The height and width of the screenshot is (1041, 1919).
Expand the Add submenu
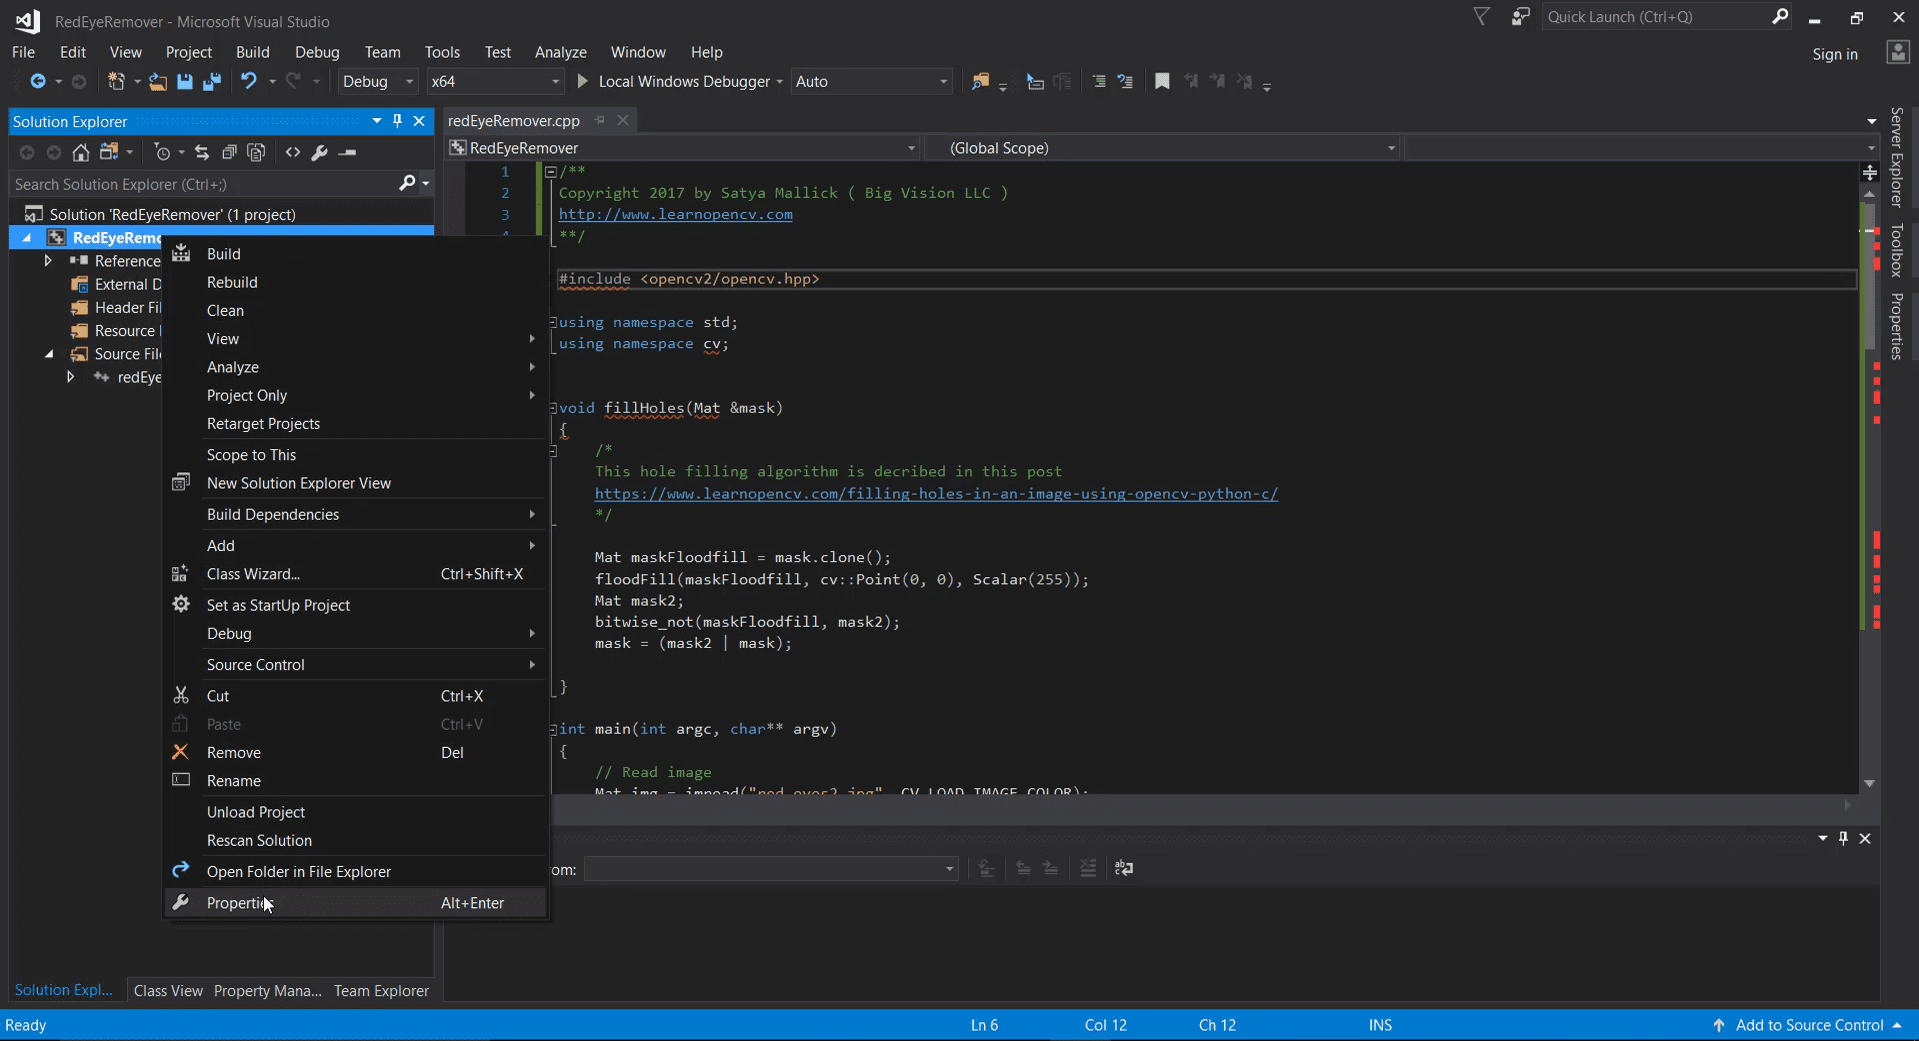coord(356,546)
